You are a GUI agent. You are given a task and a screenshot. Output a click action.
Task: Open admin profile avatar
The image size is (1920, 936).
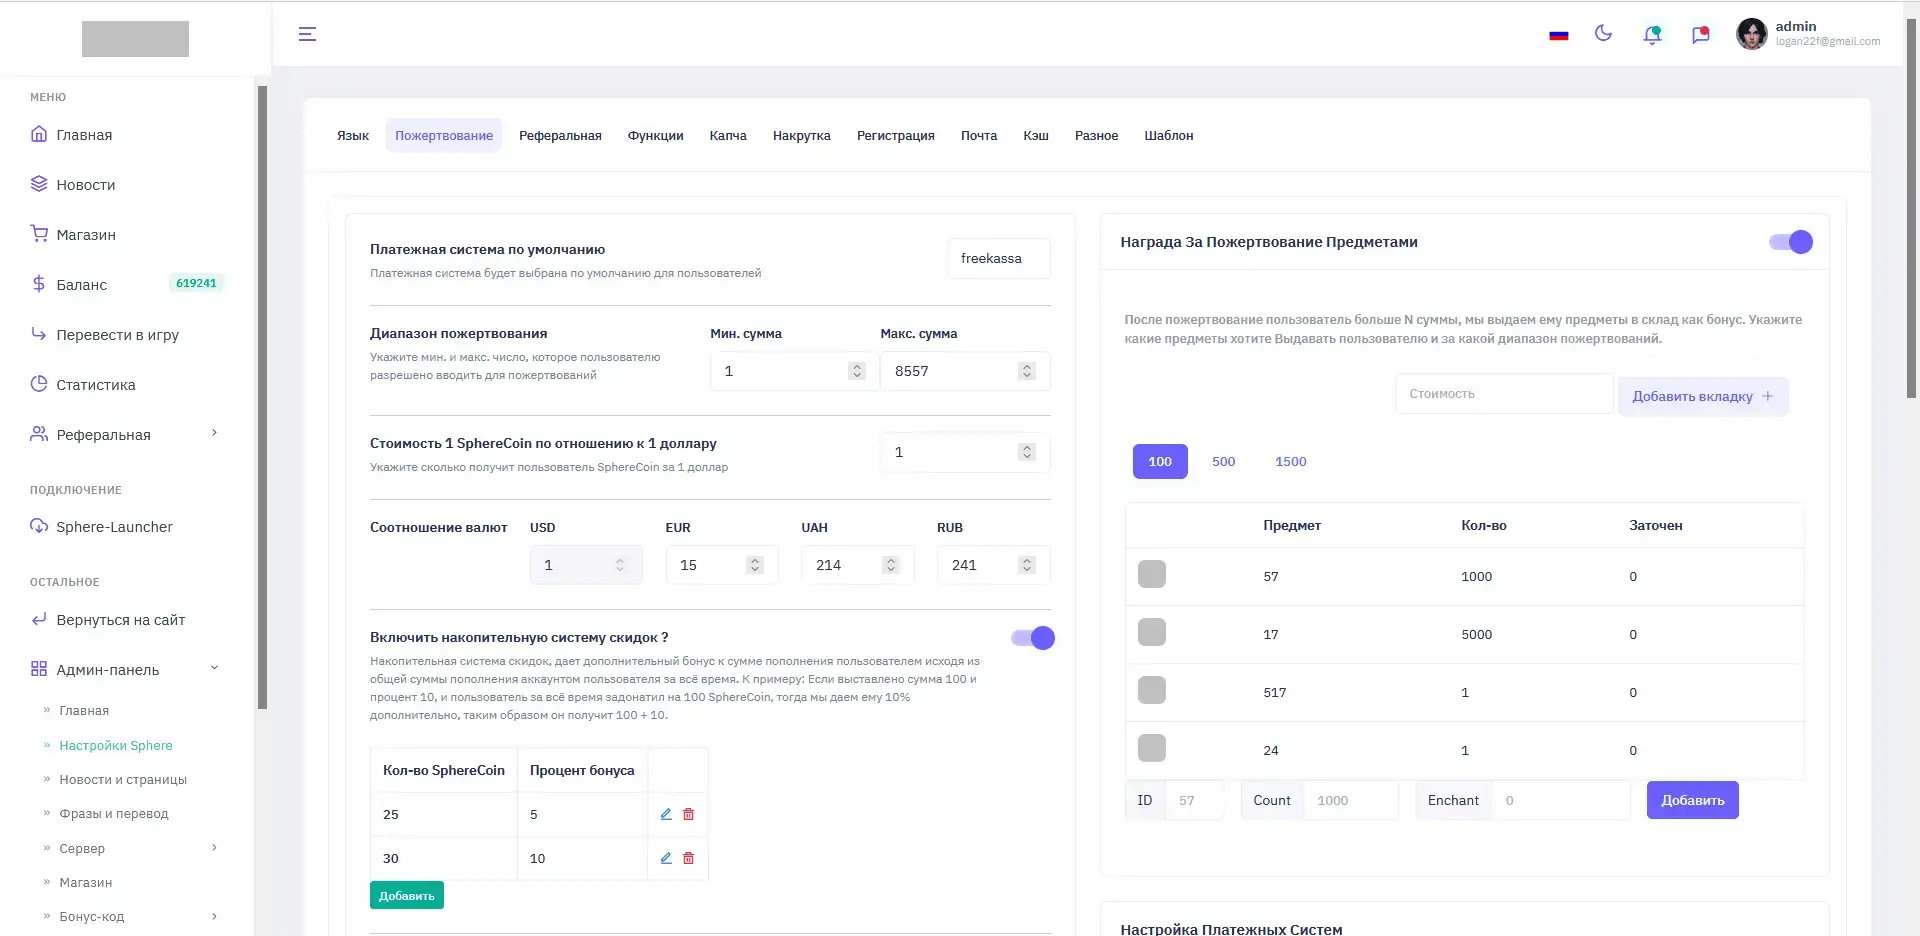point(1751,34)
